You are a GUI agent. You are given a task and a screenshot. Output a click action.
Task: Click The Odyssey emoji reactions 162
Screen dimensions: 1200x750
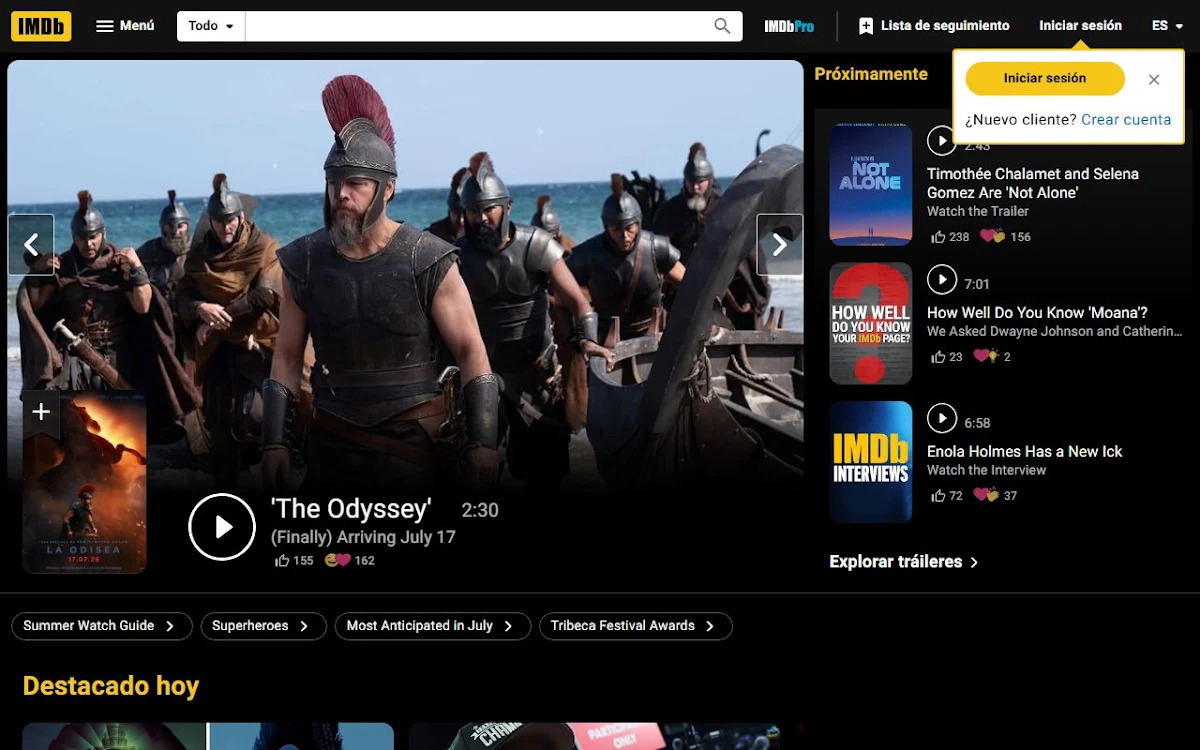(x=350, y=561)
